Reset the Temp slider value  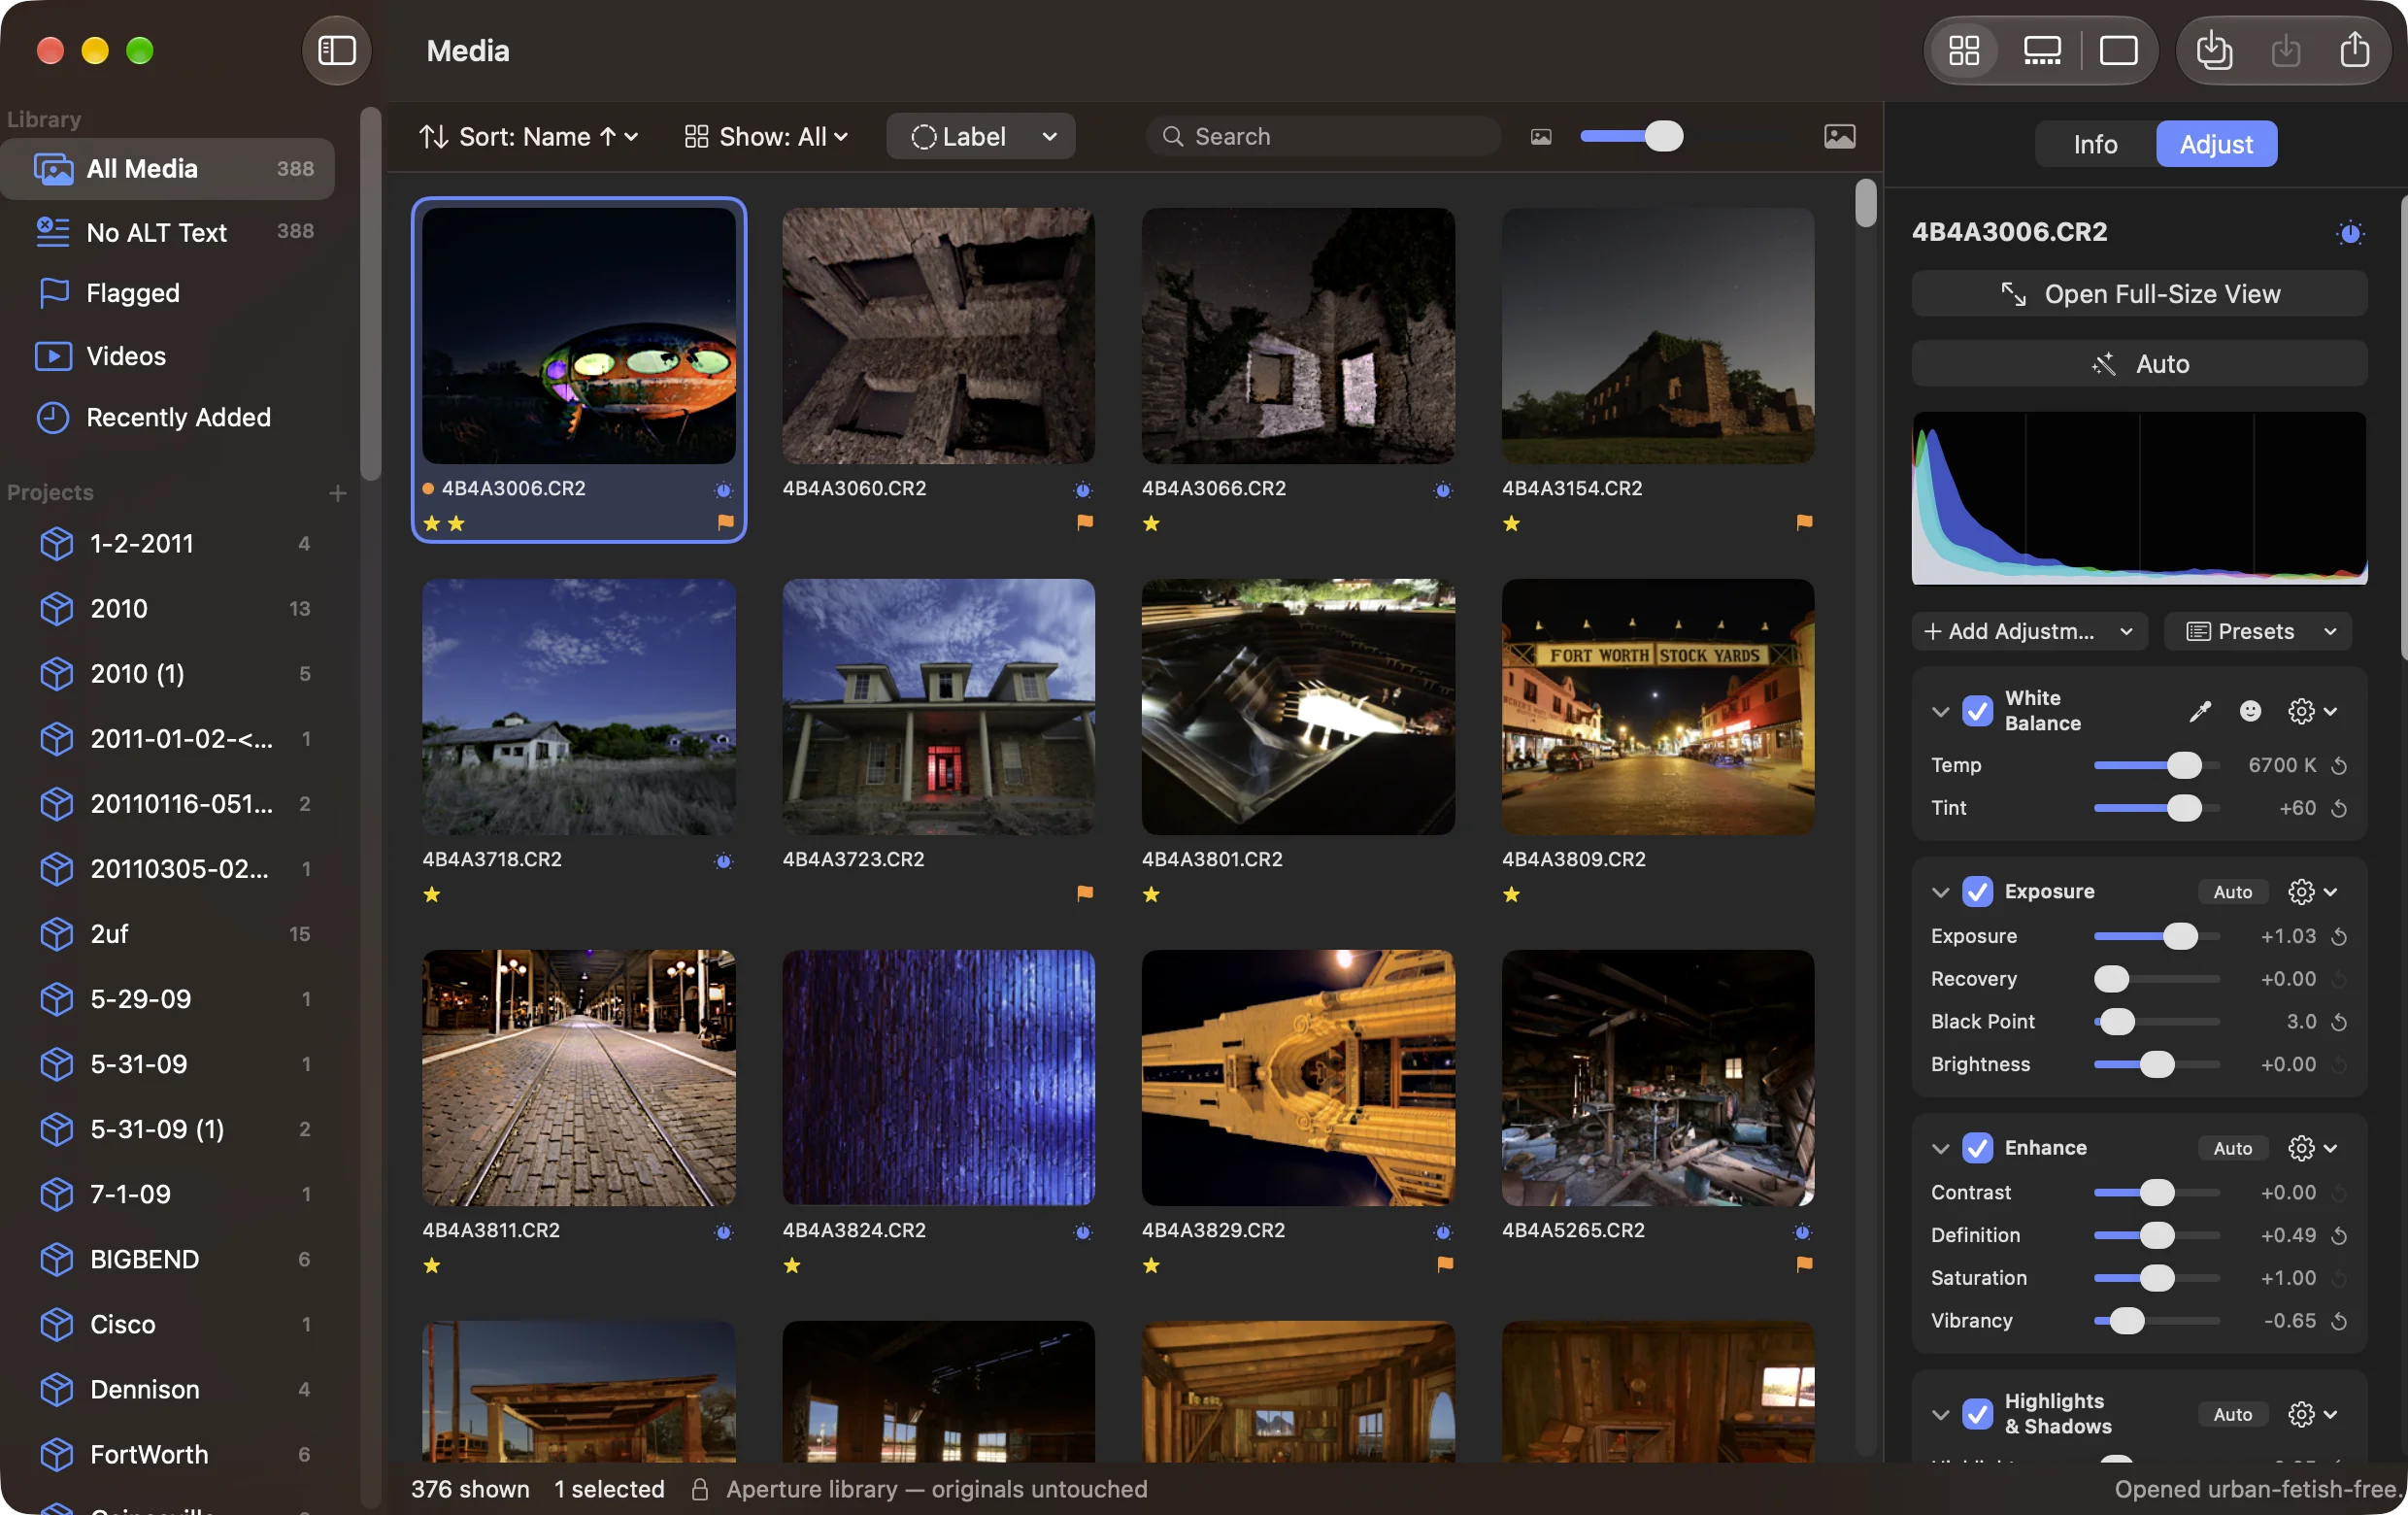[2339, 766]
